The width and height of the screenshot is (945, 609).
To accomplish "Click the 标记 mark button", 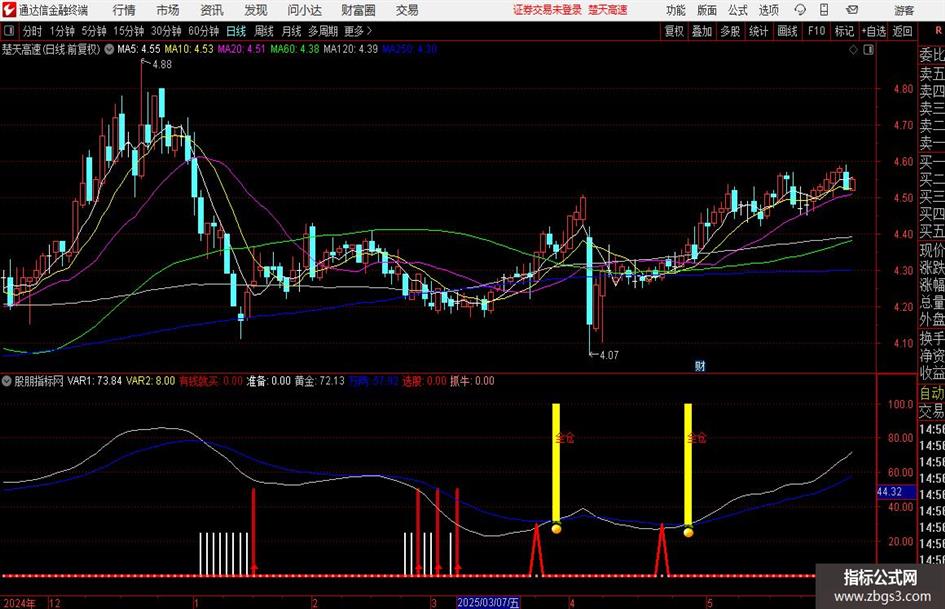I will tap(844, 31).
